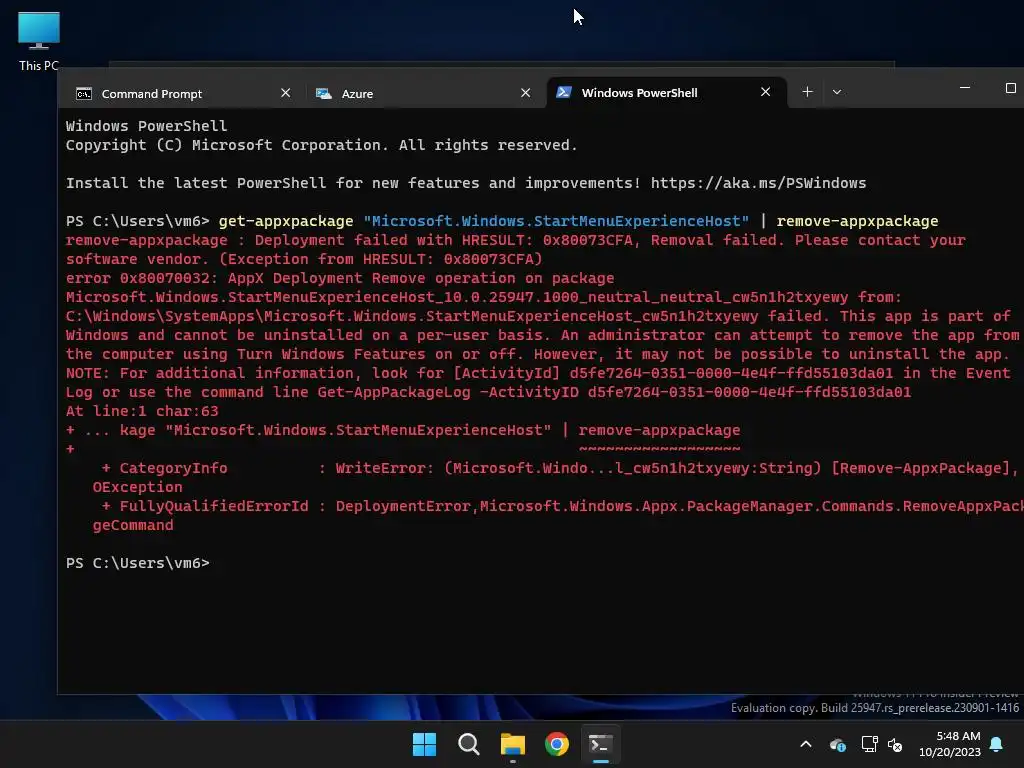Open This PC desktop icon

39,40
